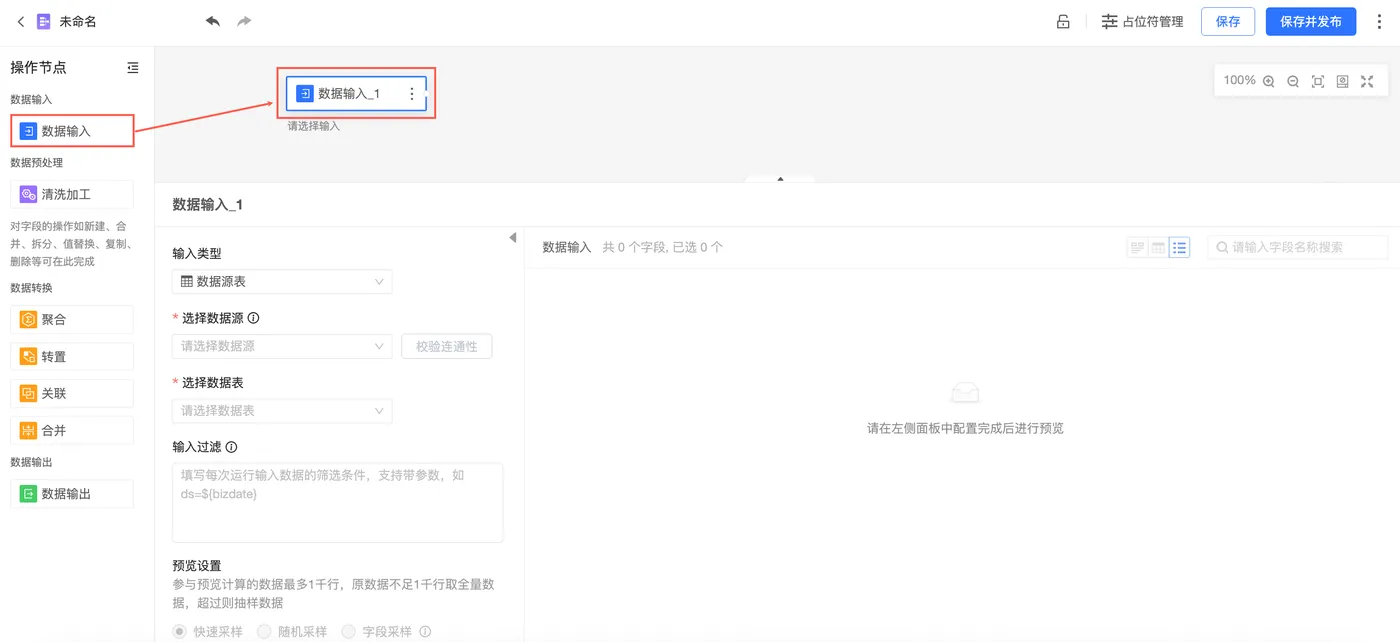Switch to table view mode
The width and height of the screenshot is (1400, 642).
coord(1158,247)
